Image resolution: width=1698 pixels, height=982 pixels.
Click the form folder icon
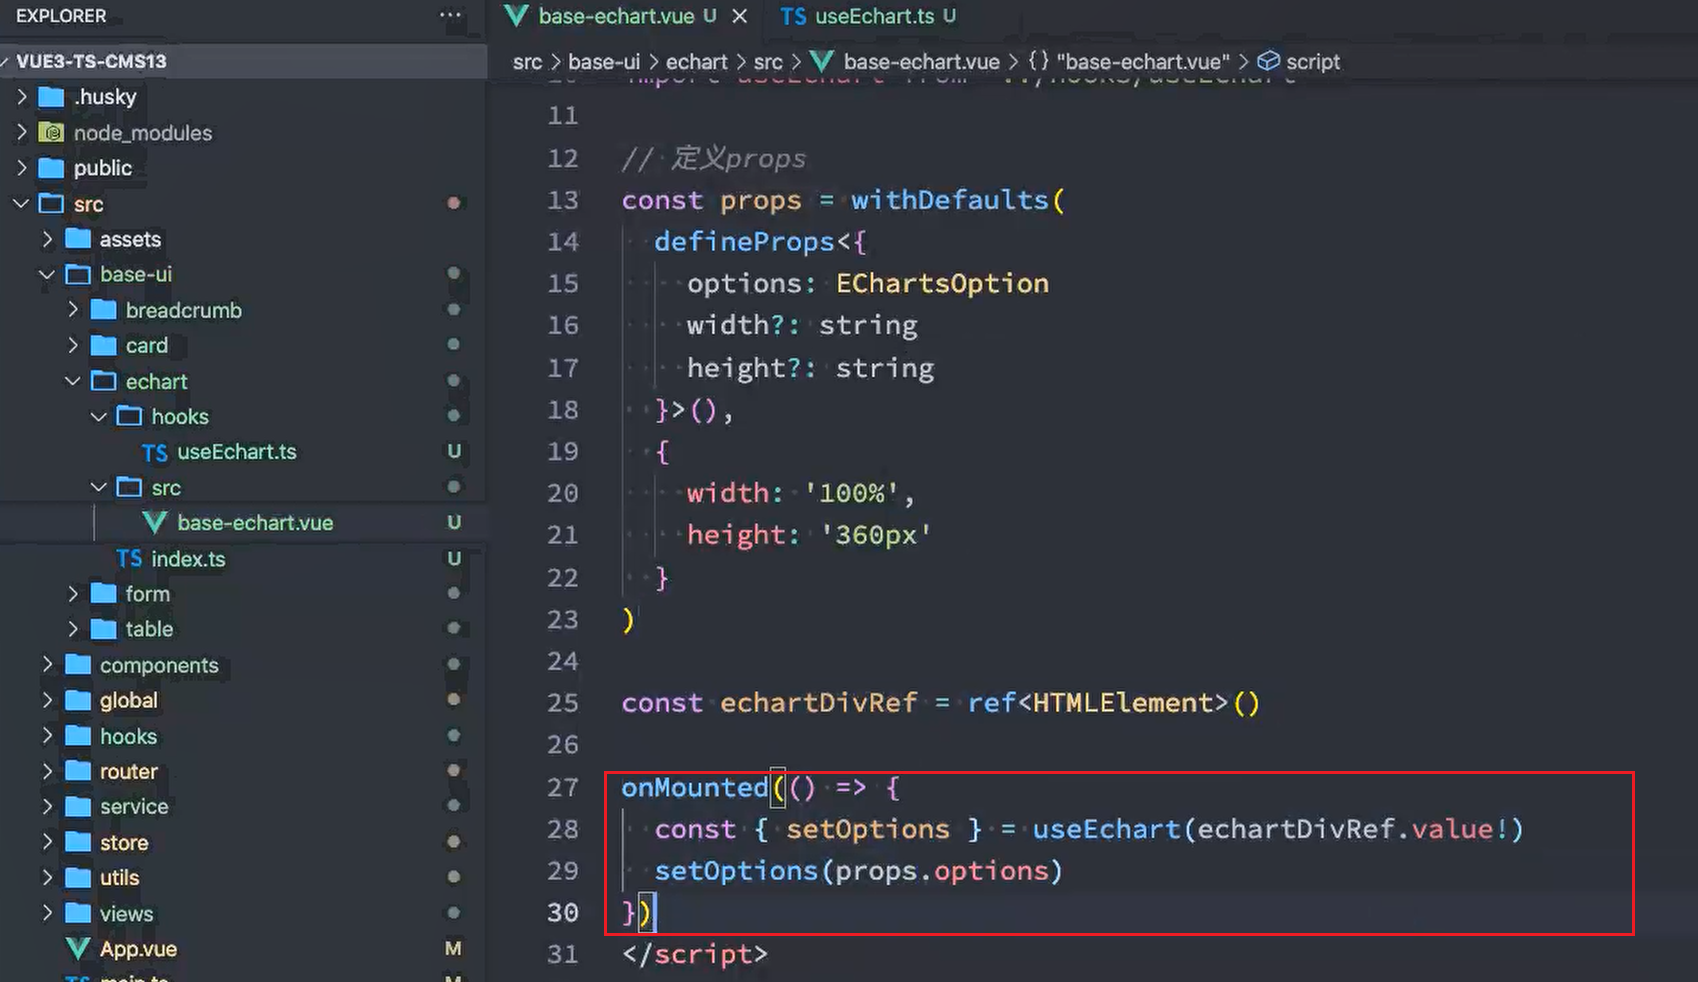(104, 594)
